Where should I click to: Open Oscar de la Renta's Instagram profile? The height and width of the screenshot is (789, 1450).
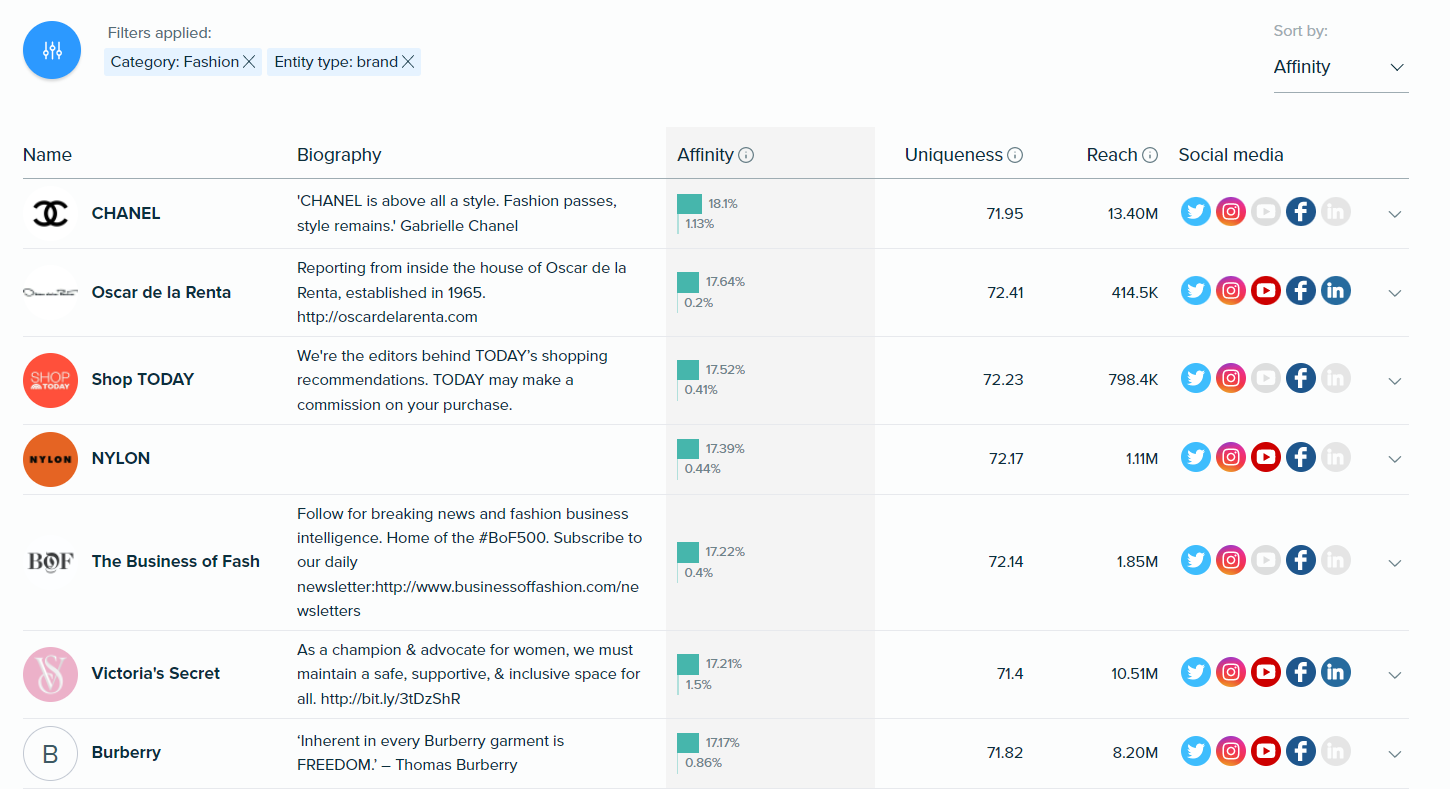pyautogui.click(x=1231, y=291)
